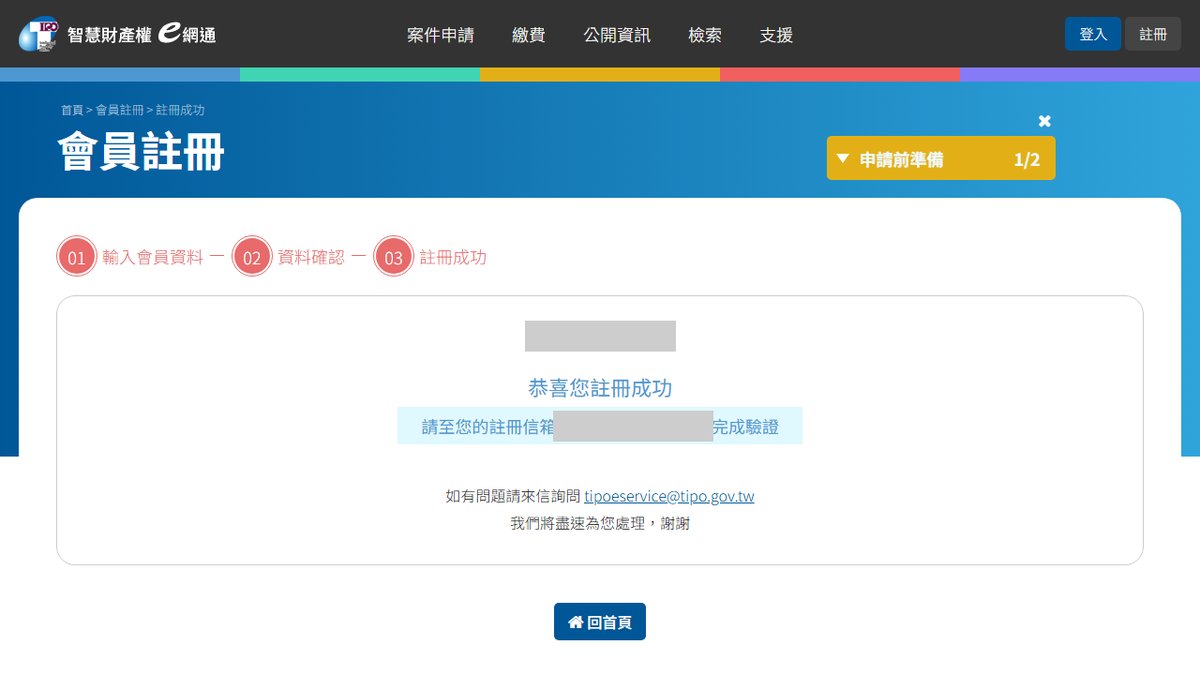Click 智慧財產權e網通 site title
This screenshot has height=675, width=1200.
(141, 35)
